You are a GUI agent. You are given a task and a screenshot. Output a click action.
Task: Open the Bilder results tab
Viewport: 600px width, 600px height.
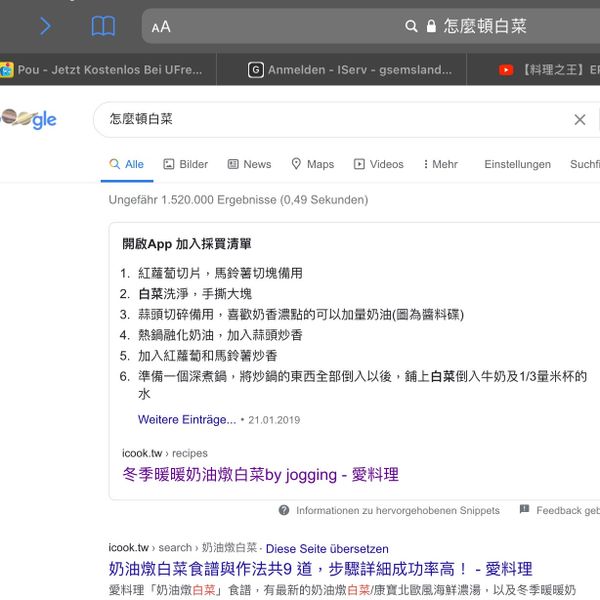(186, 164)
